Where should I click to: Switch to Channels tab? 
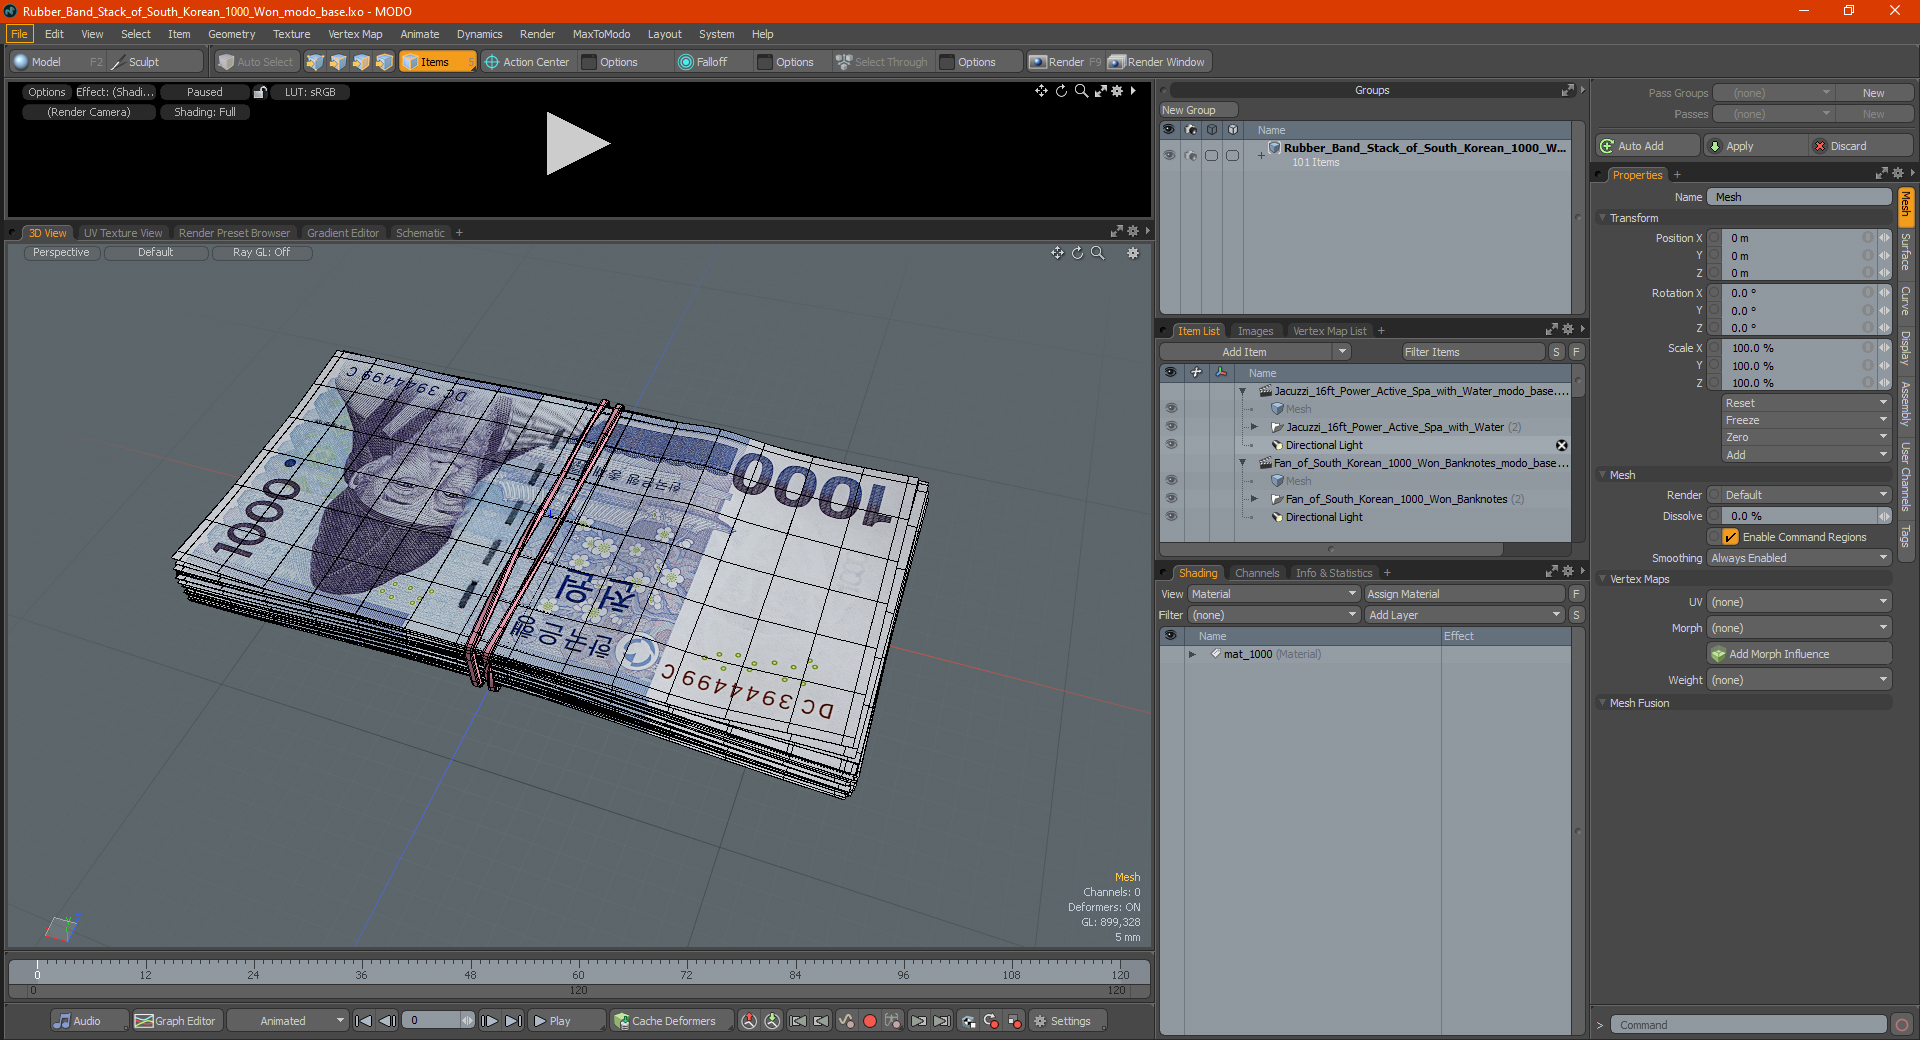pos(1257,573)
